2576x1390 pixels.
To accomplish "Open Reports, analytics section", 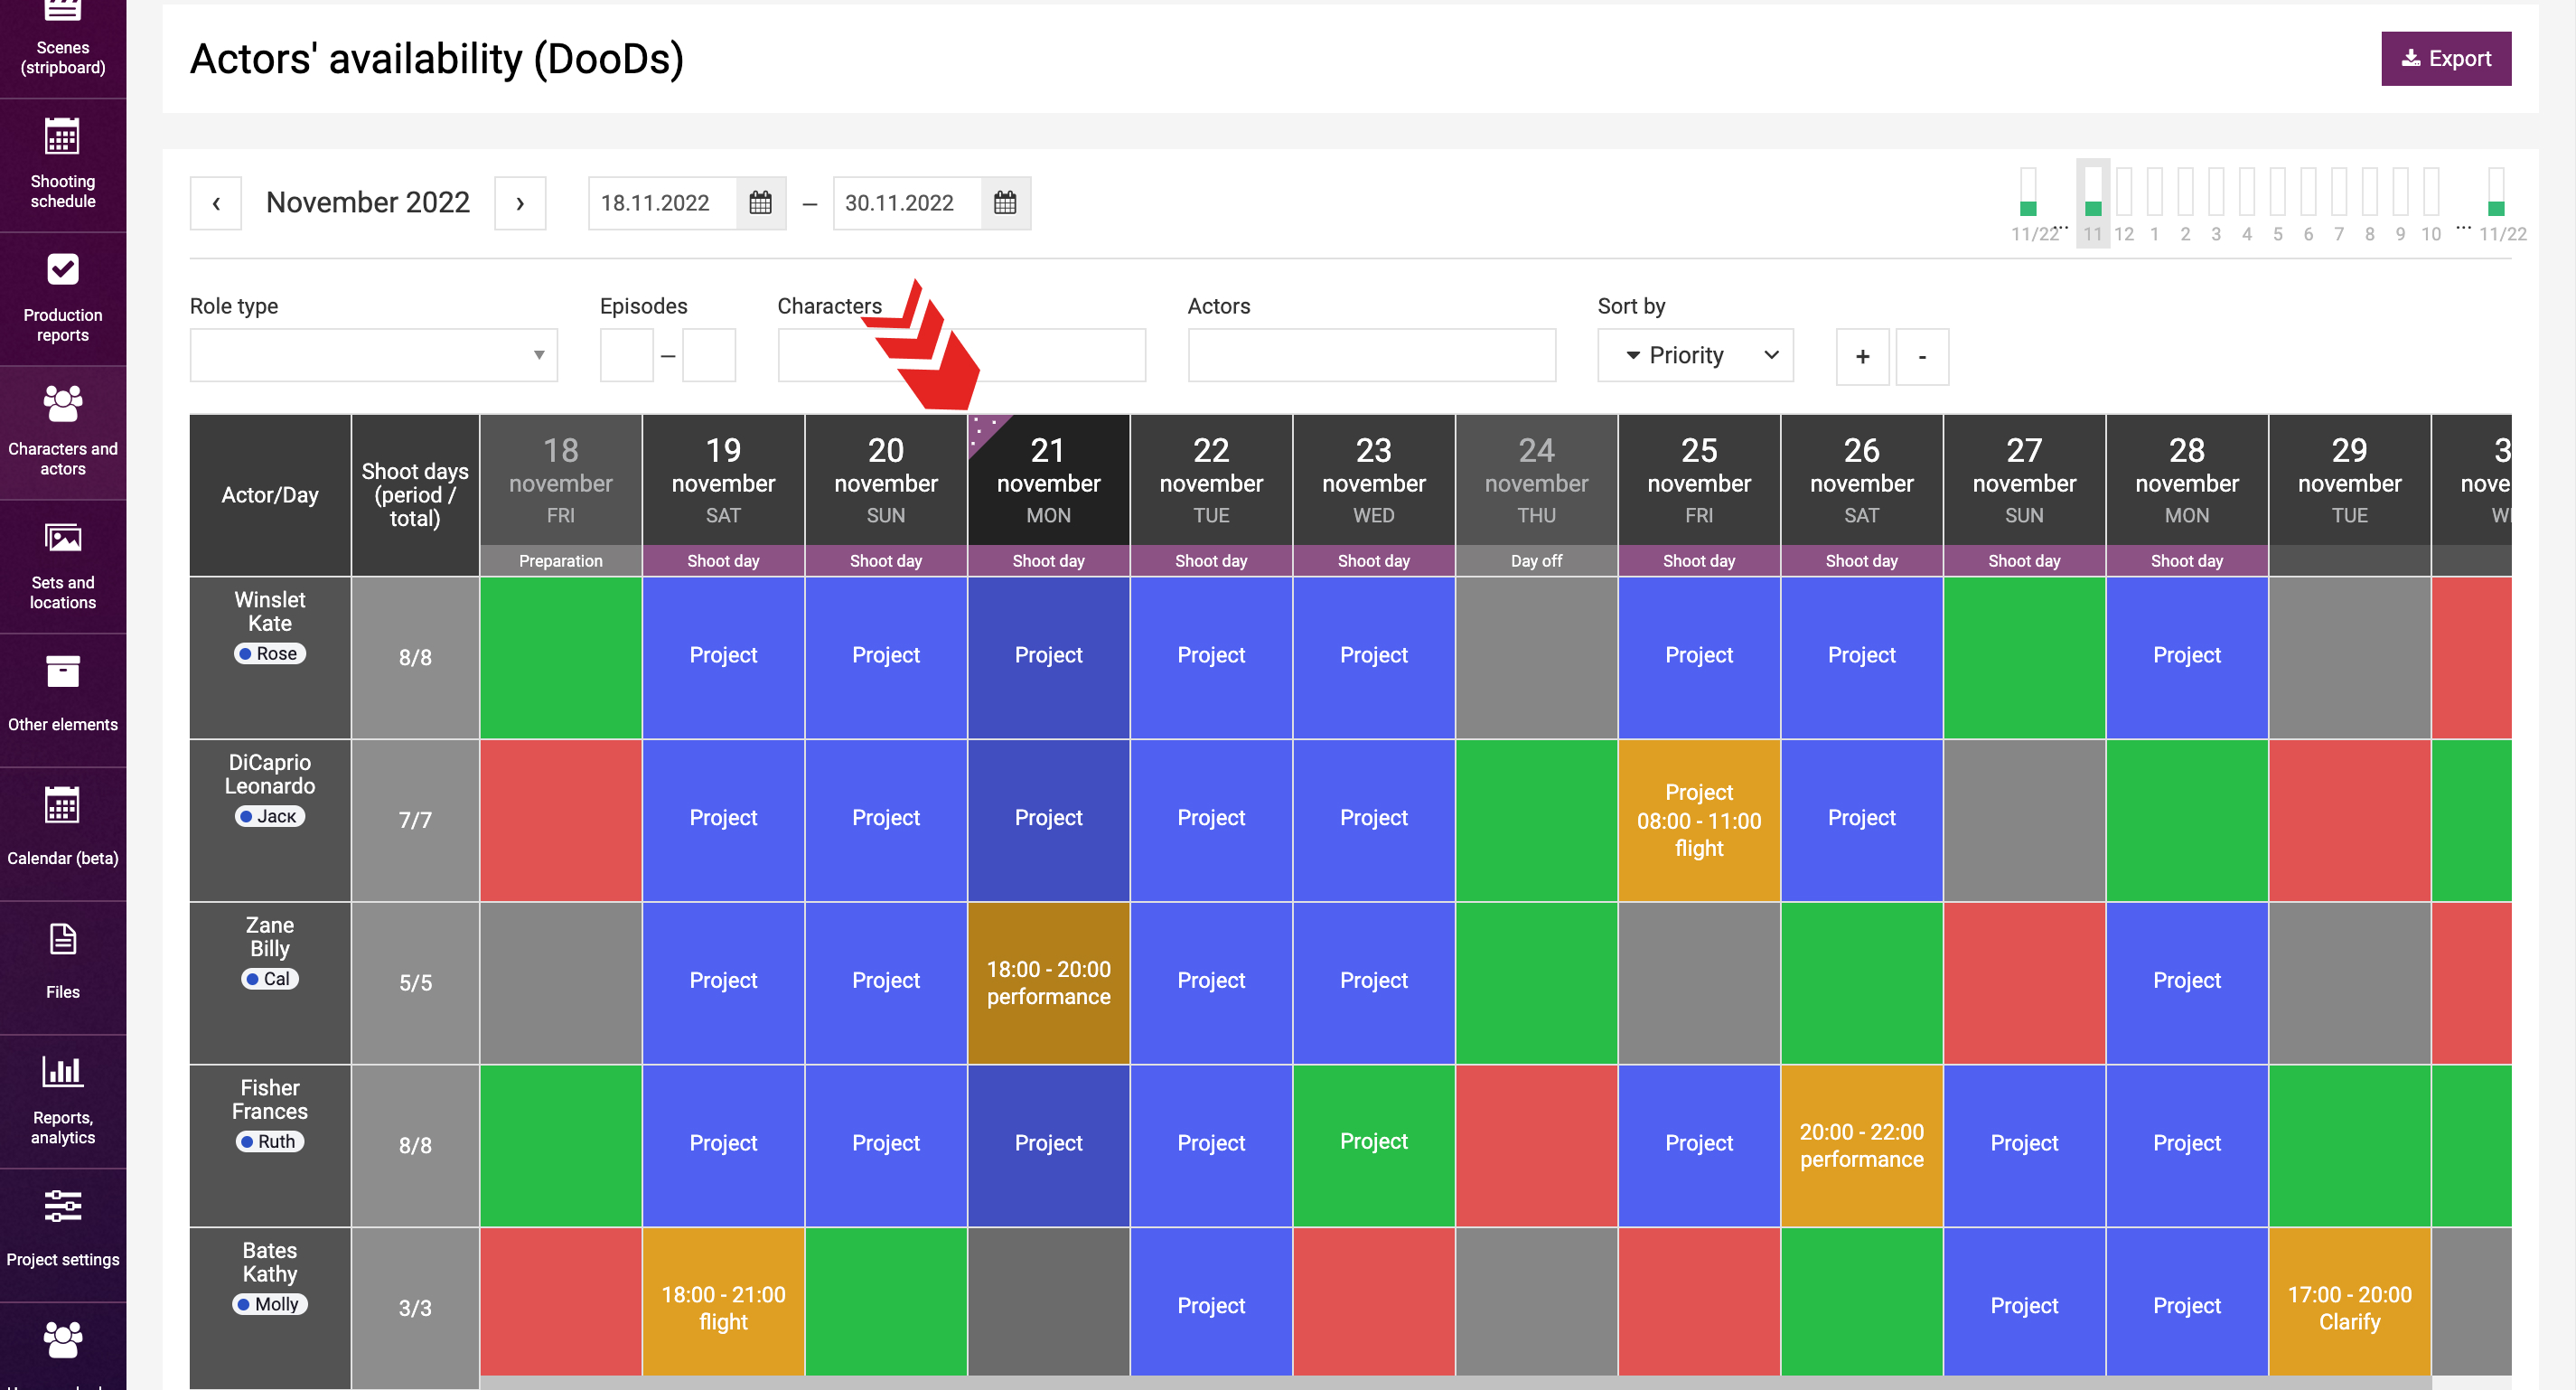I will tap(63, 1100).
